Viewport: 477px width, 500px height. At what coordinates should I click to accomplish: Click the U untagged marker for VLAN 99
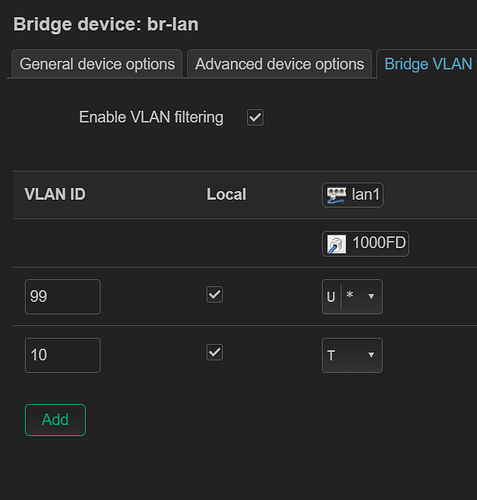[331, 297]
